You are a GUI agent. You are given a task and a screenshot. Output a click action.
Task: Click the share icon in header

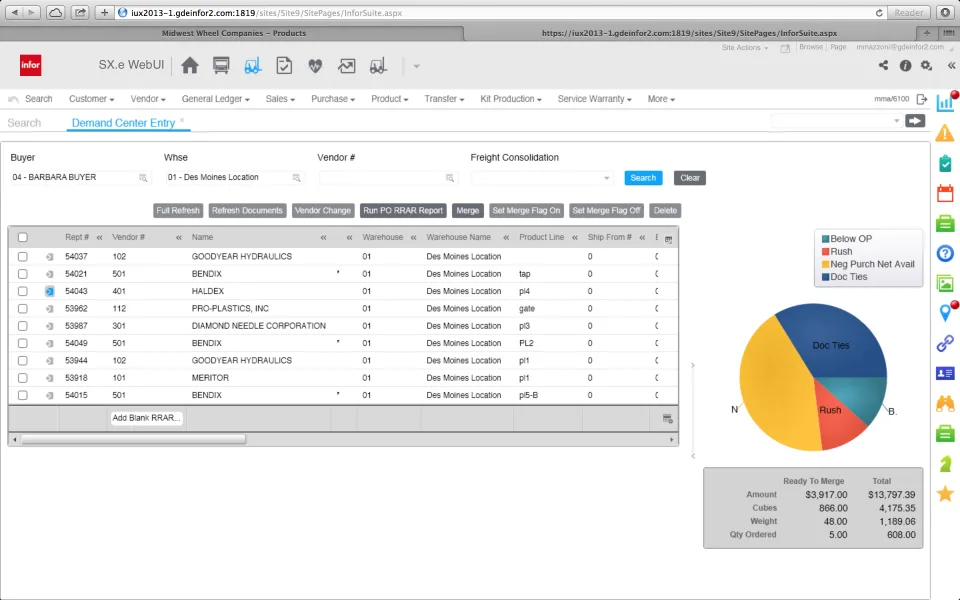point(883,66)
